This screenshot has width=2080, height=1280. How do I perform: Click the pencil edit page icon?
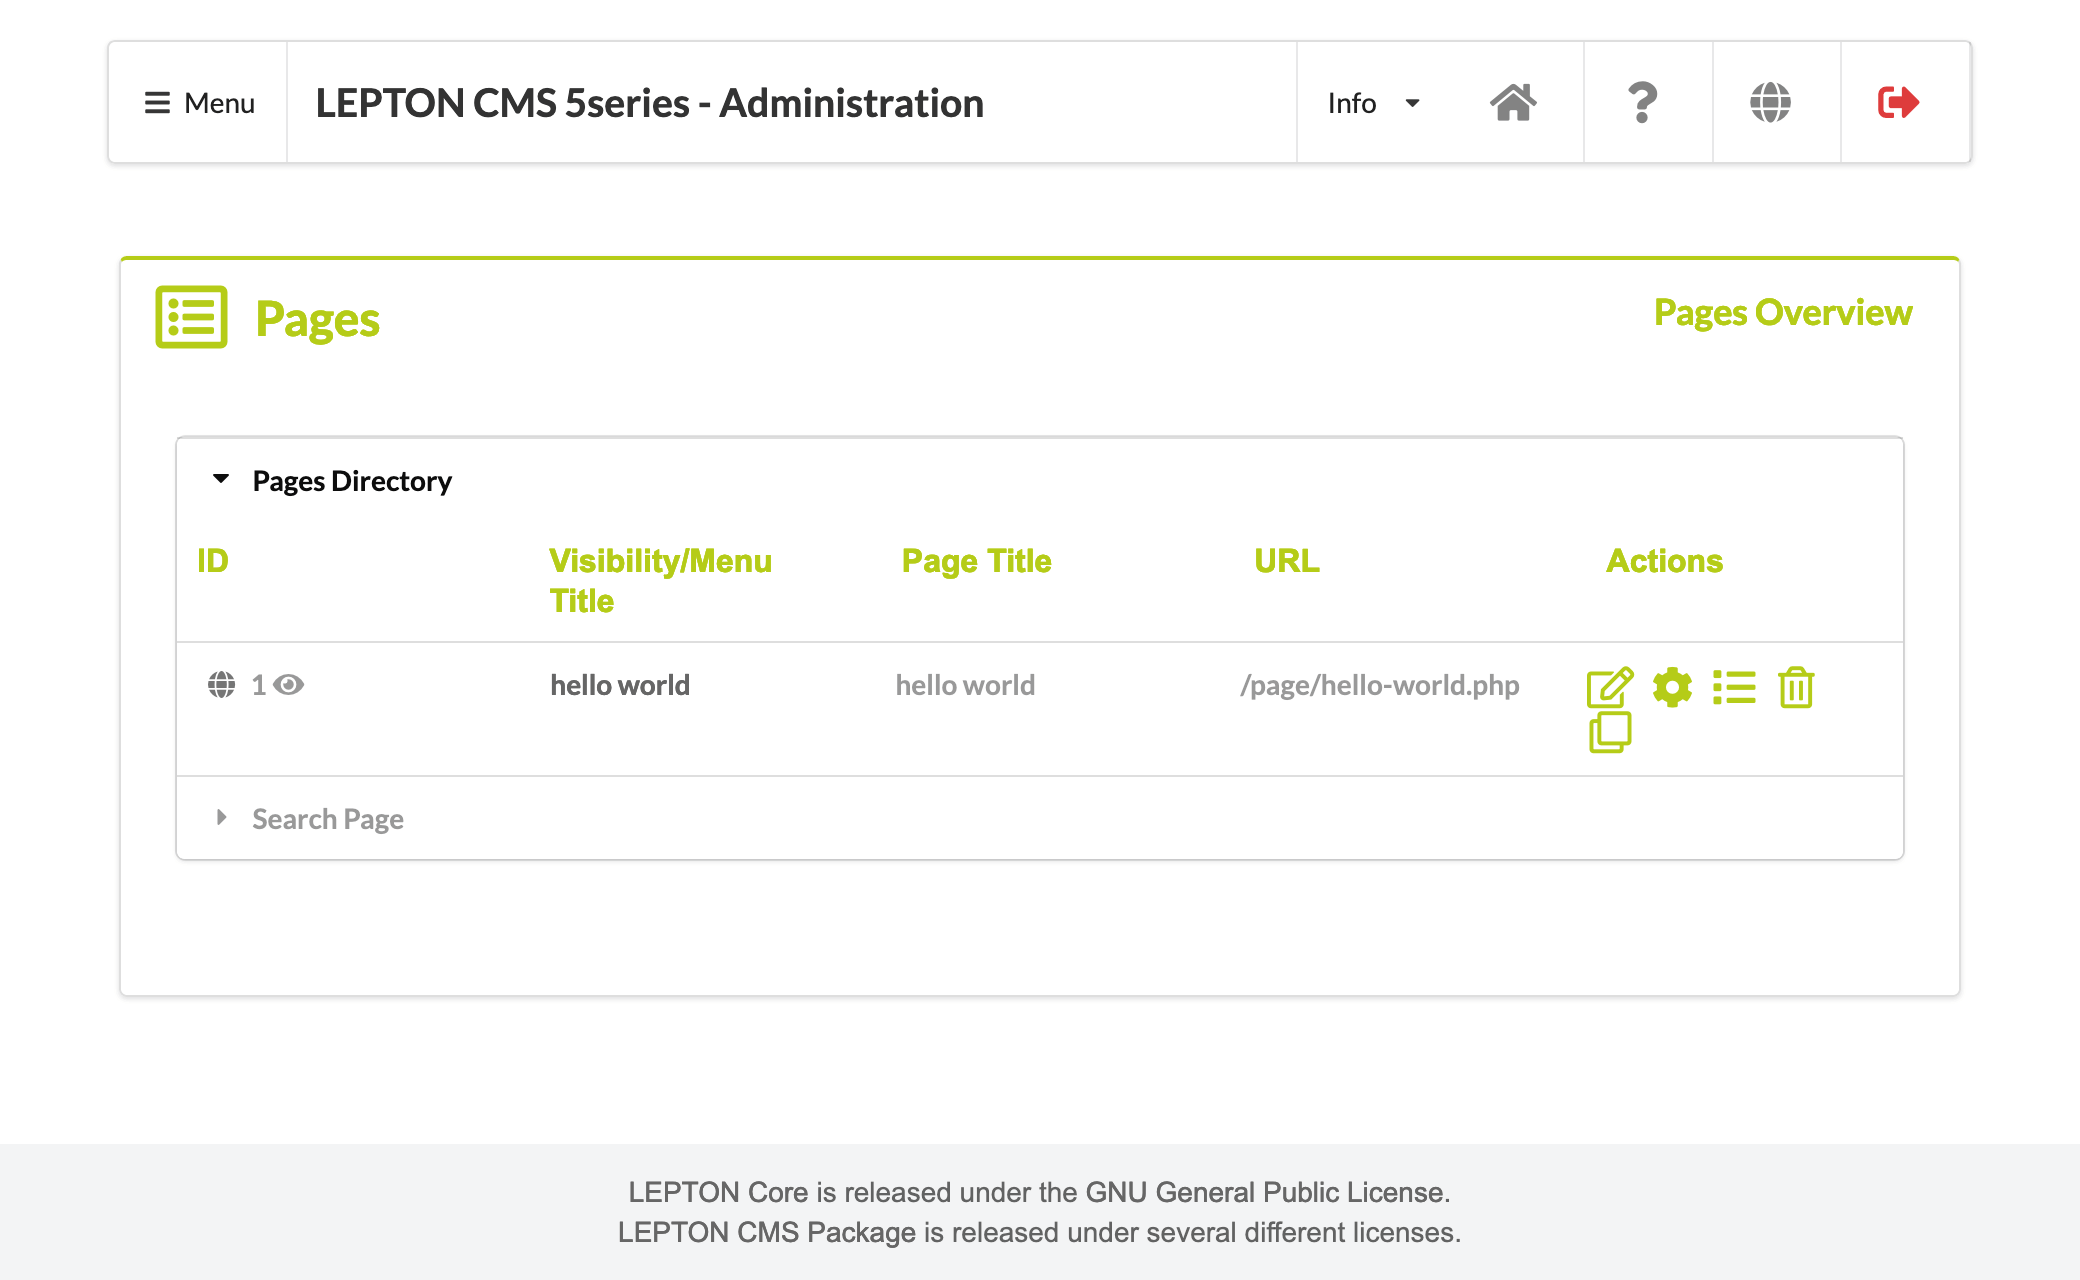coord(1609,687)
